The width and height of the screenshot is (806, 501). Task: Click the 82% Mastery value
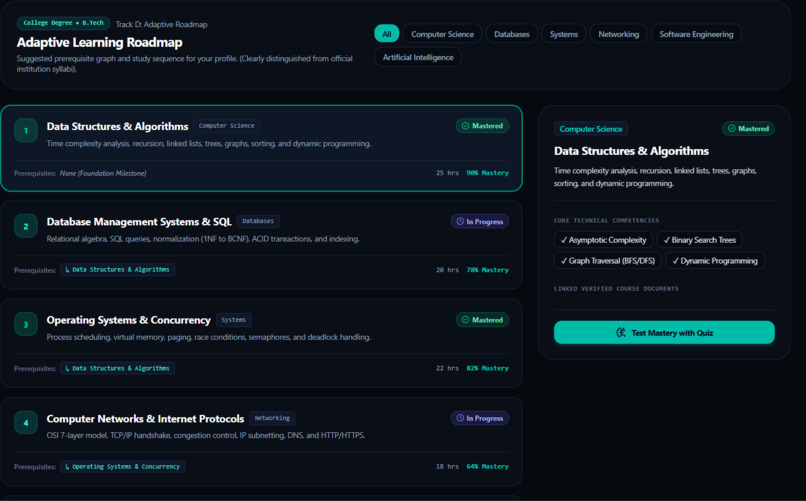487,368
